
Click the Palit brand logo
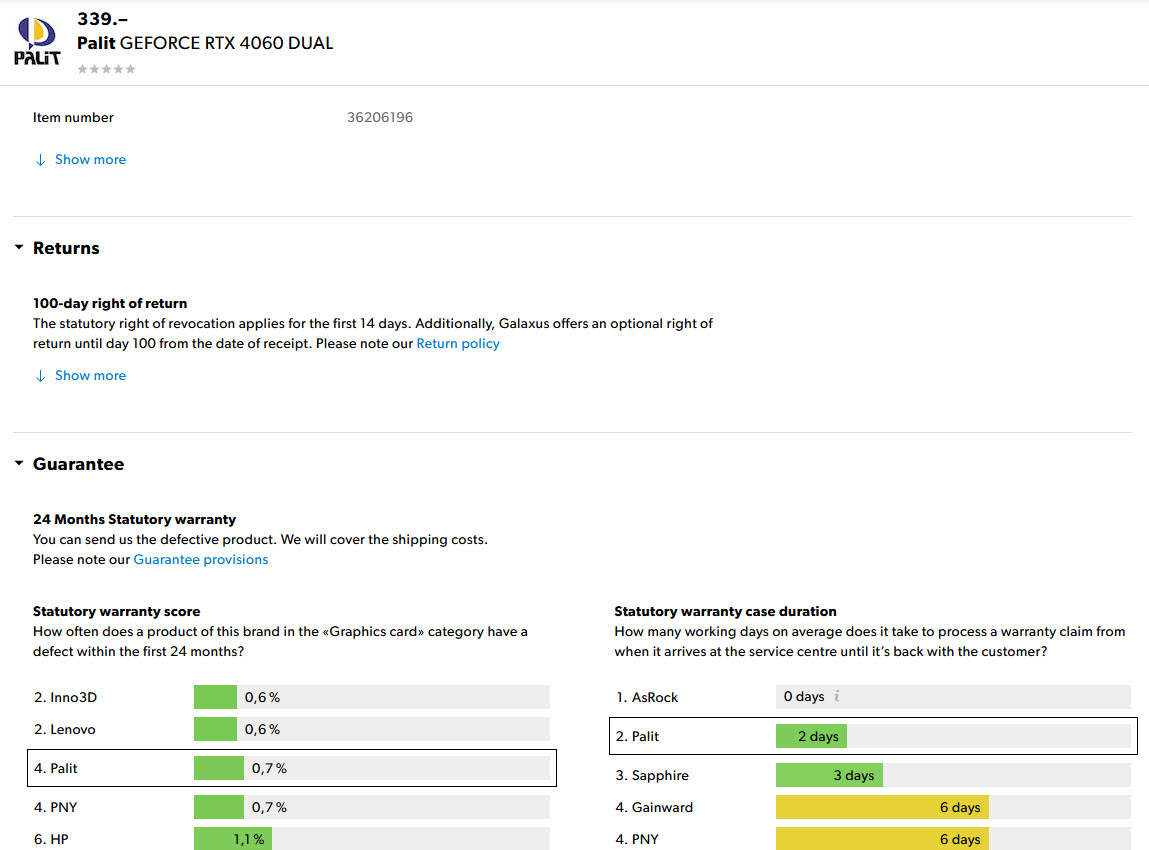pos(37,42)
